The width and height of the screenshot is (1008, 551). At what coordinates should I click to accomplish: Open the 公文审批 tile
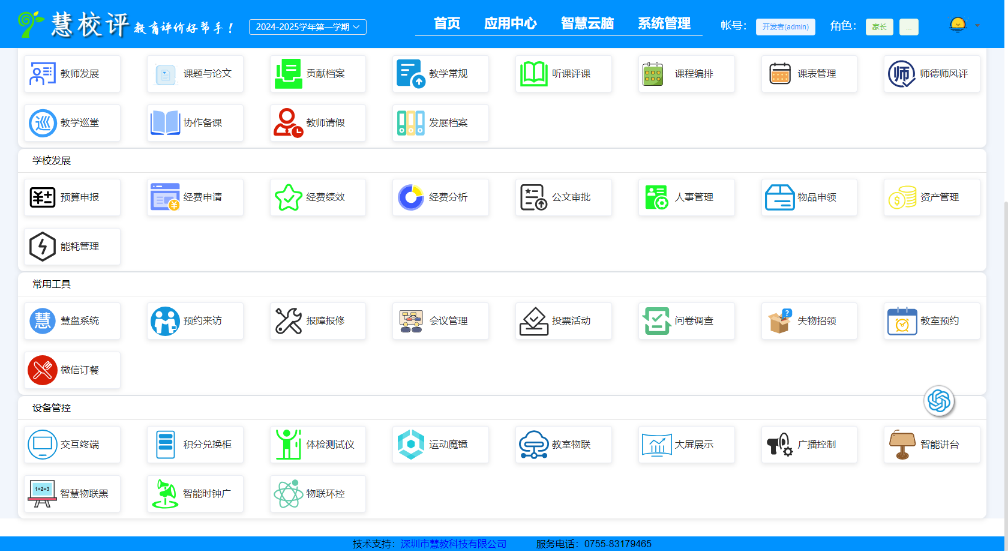(563, 197)
